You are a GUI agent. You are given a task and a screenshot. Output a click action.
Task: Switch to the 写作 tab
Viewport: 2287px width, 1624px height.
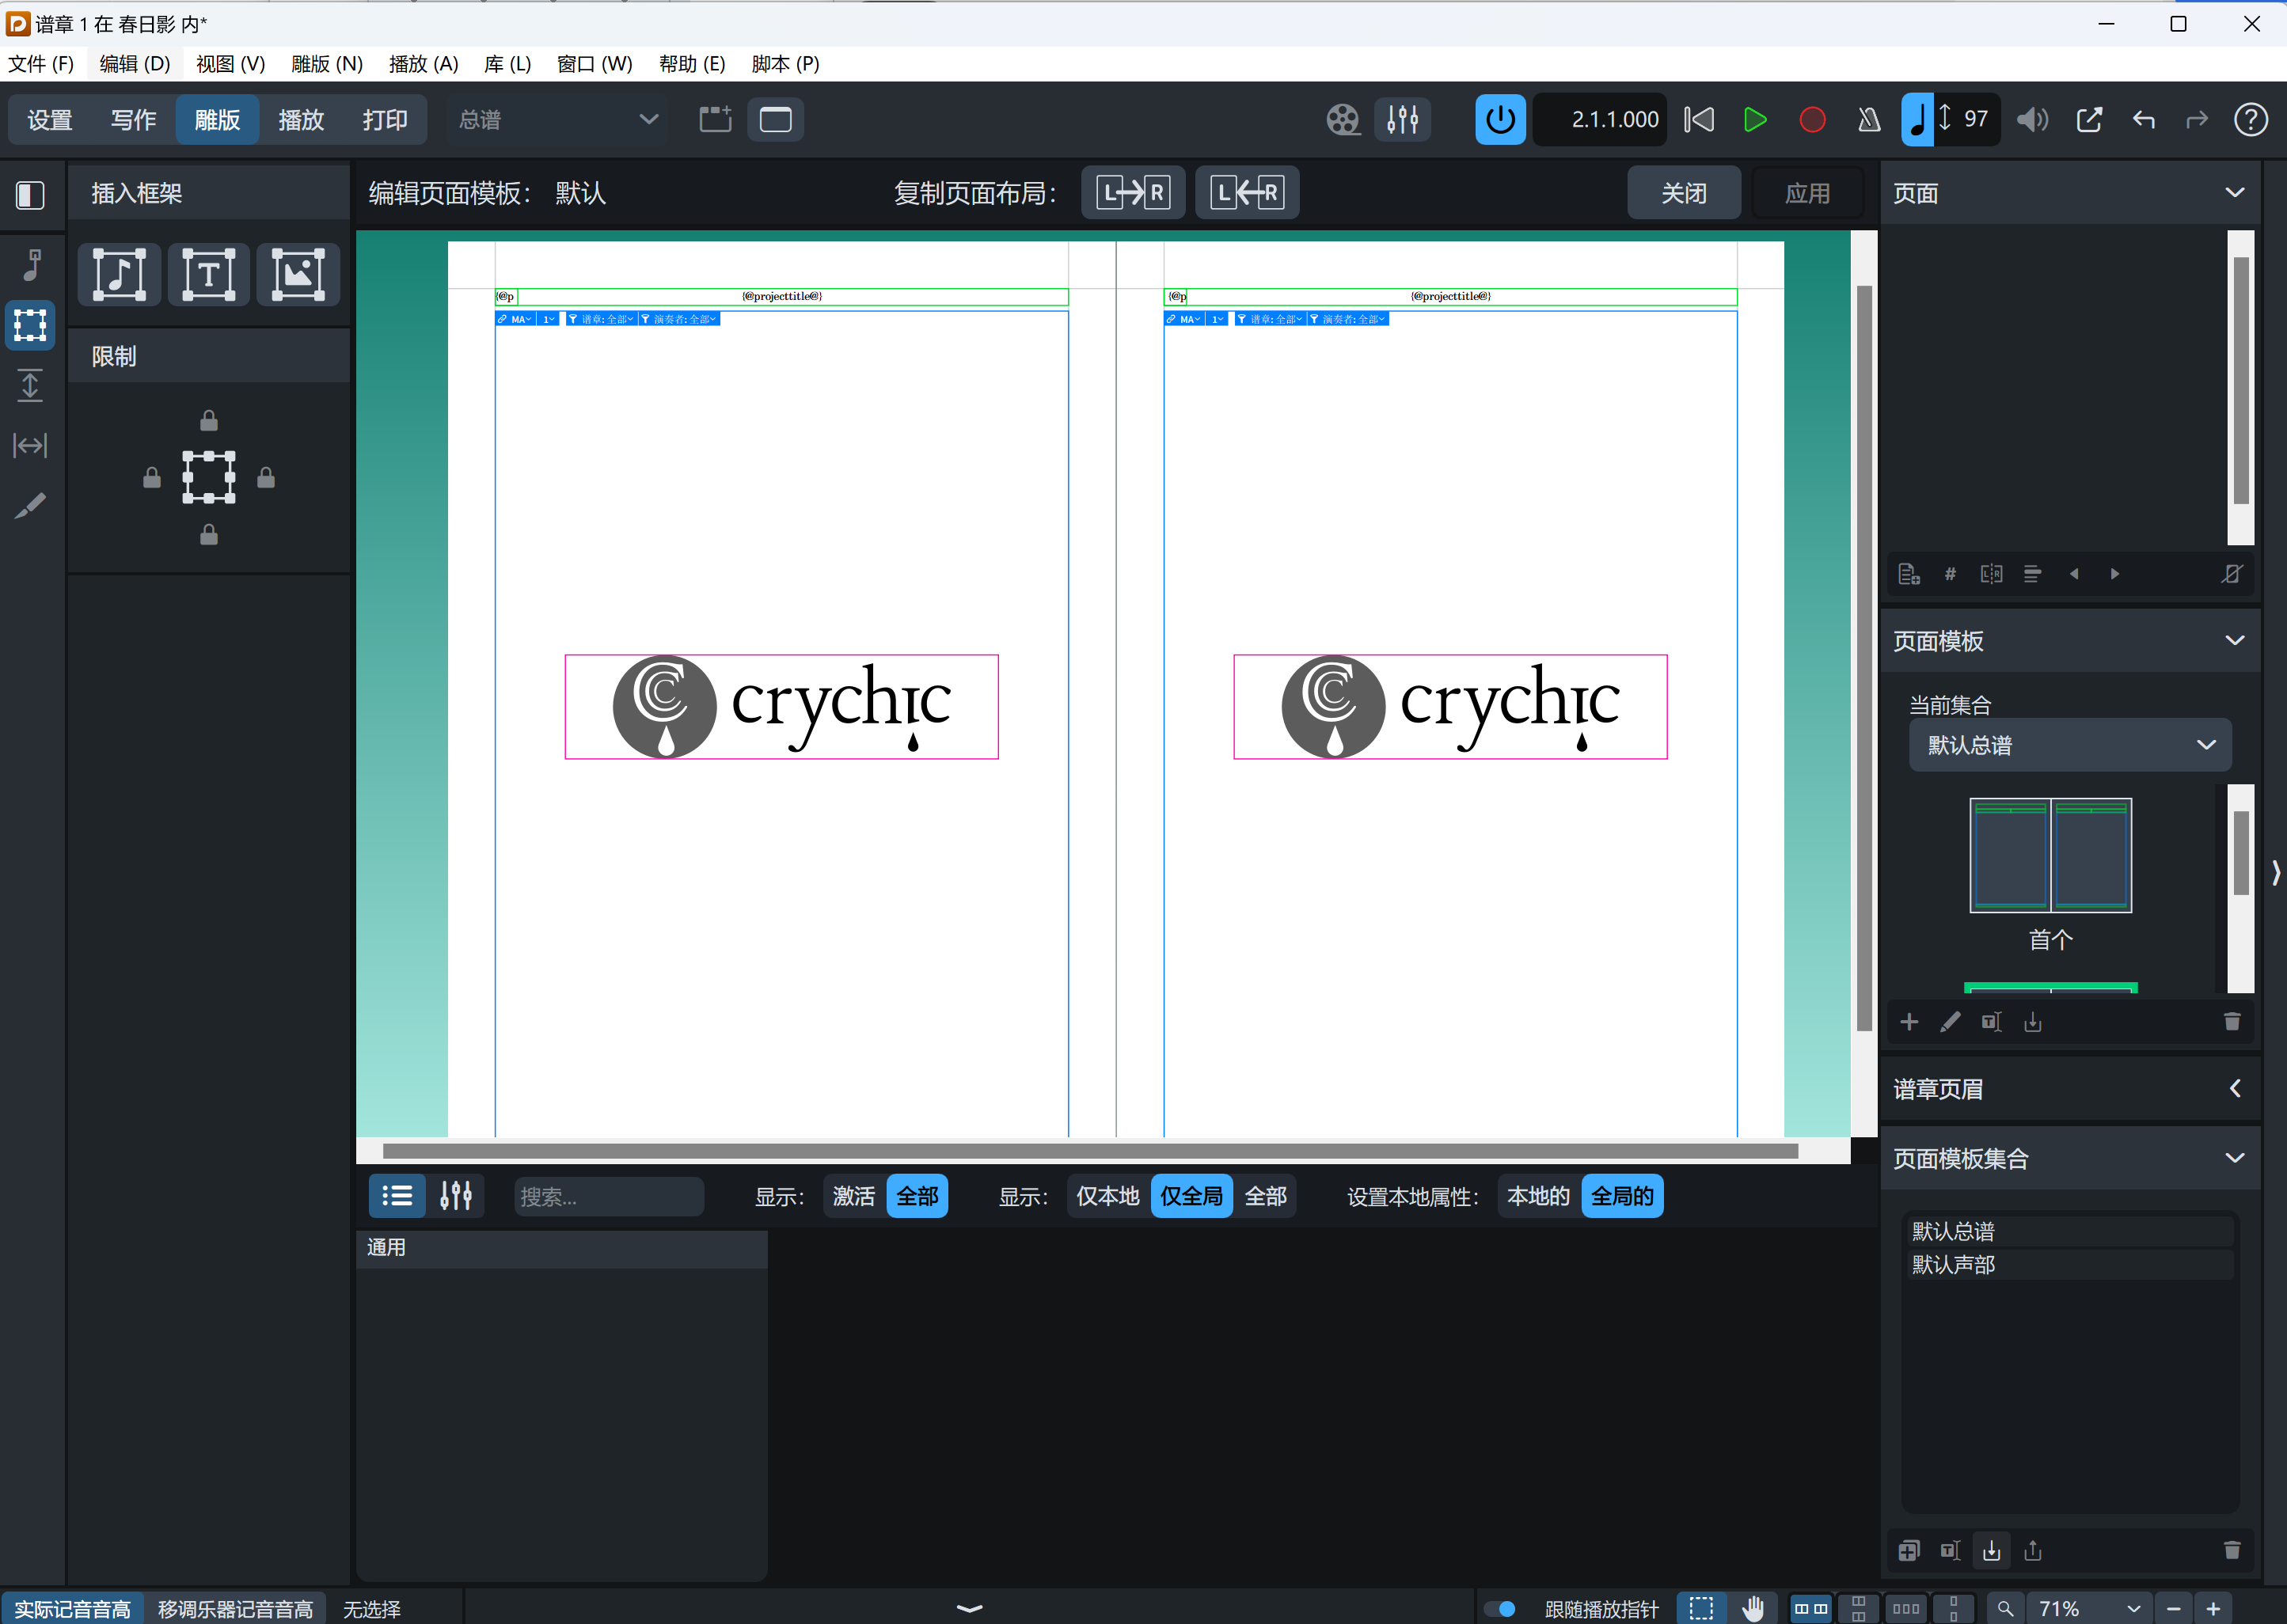[x=133, y=119]
